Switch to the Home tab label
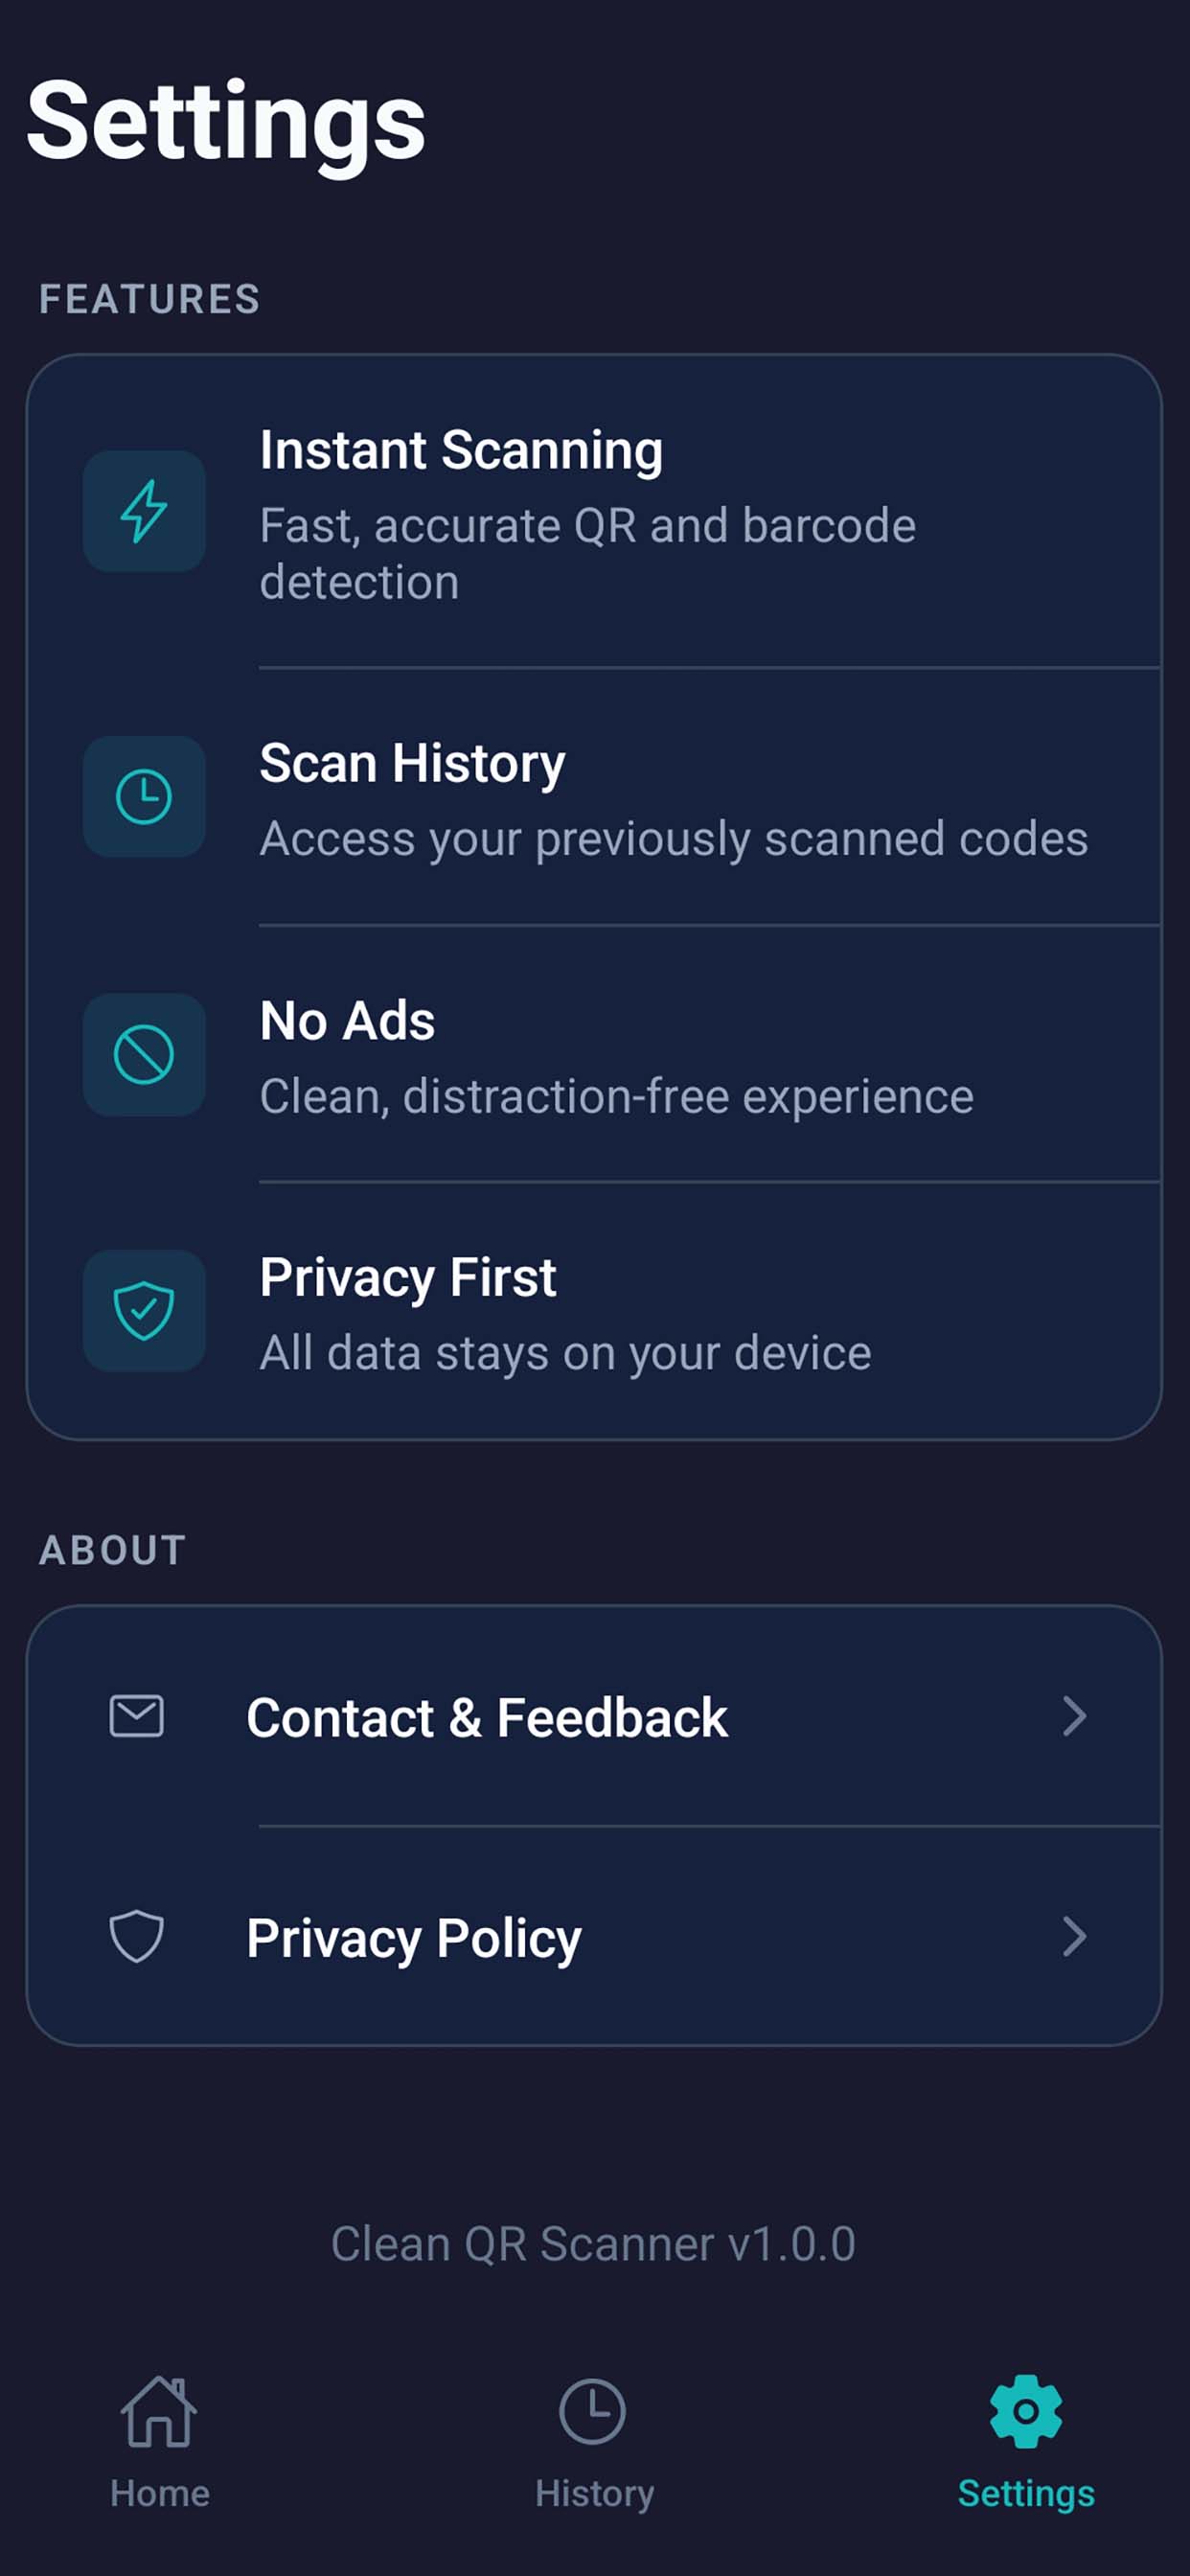 point(160,2493)
